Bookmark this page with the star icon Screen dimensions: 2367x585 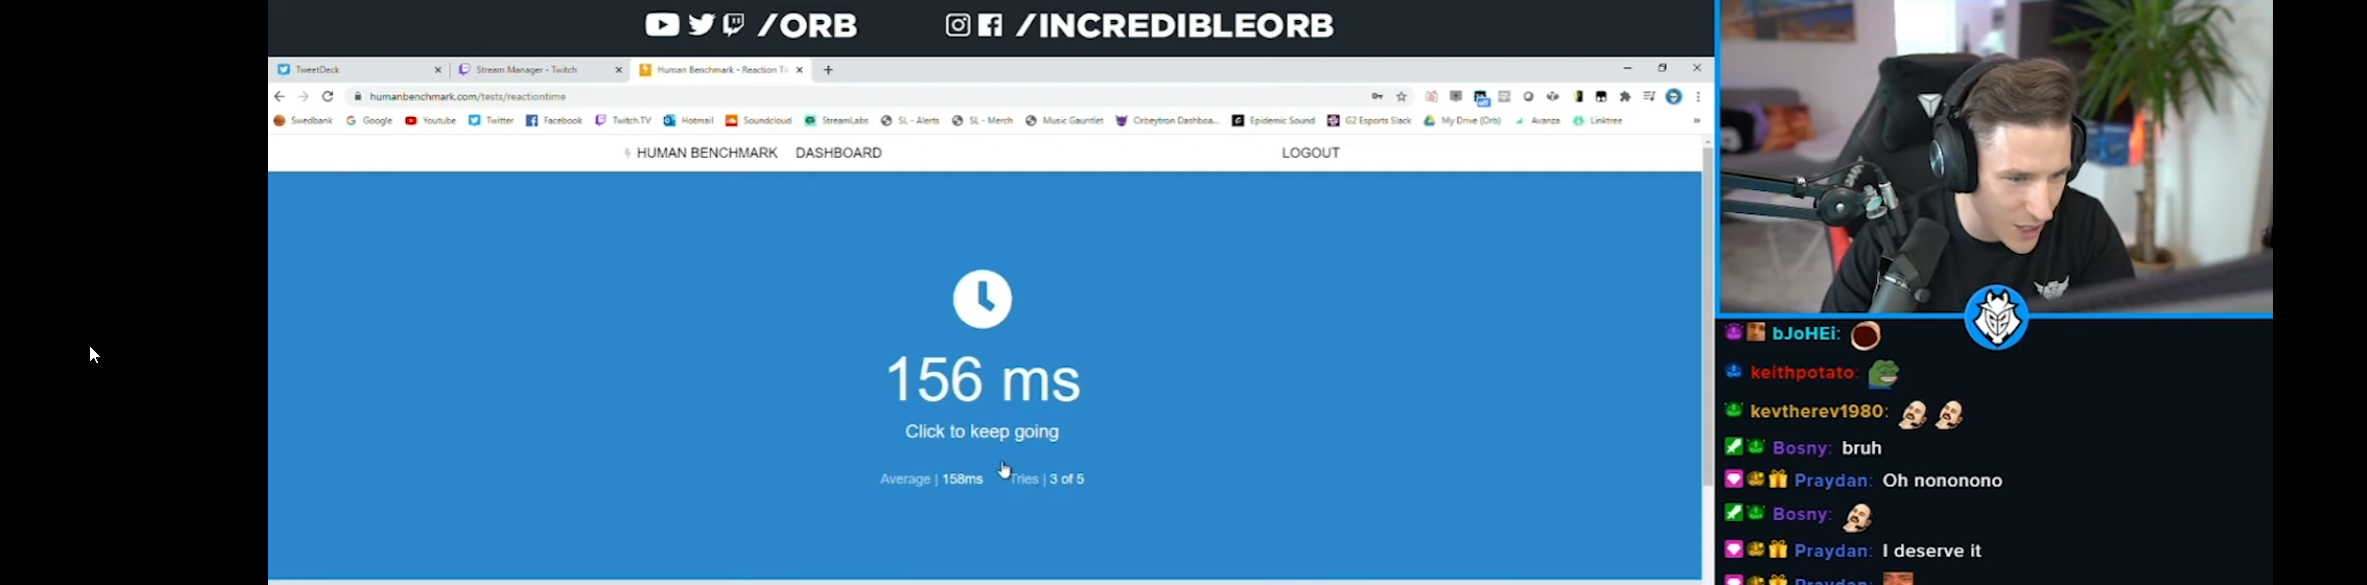click(x=1402, y=97)
